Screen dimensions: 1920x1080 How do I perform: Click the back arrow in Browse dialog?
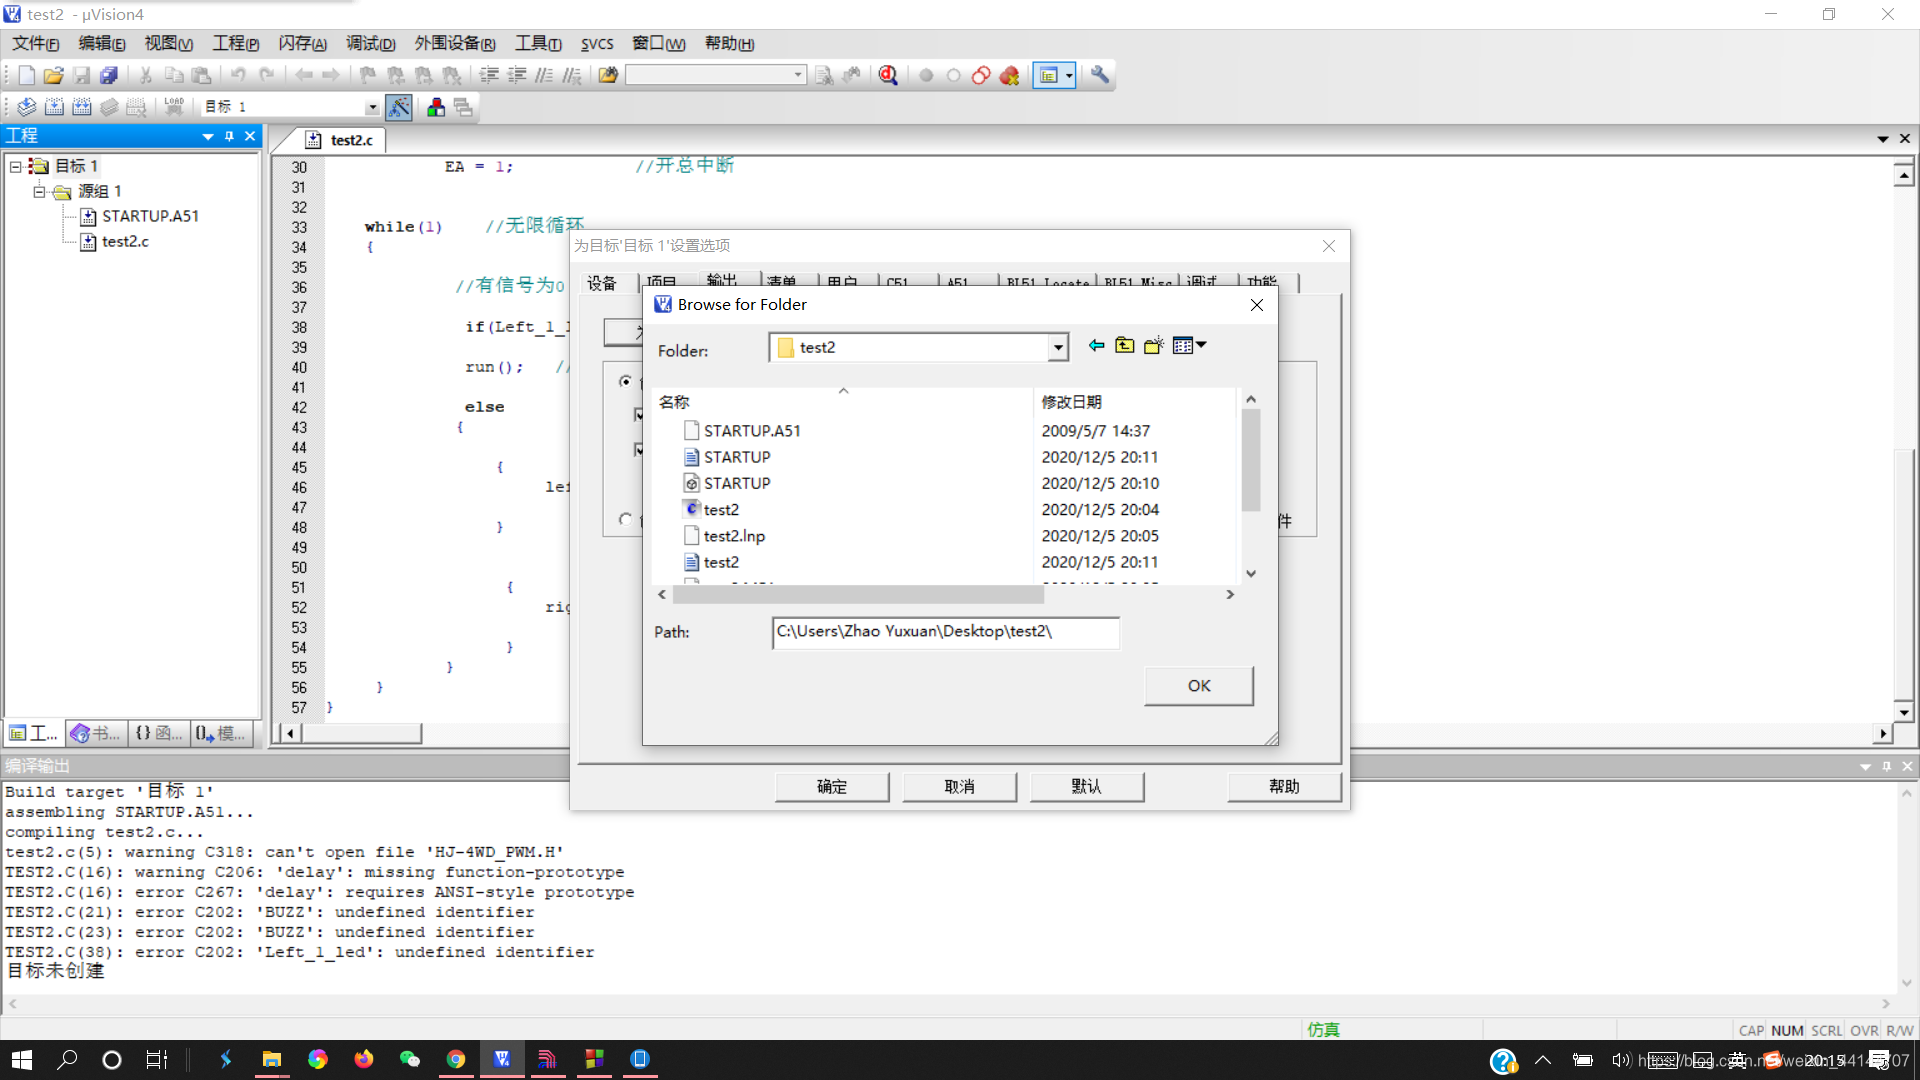(1096, 345)
